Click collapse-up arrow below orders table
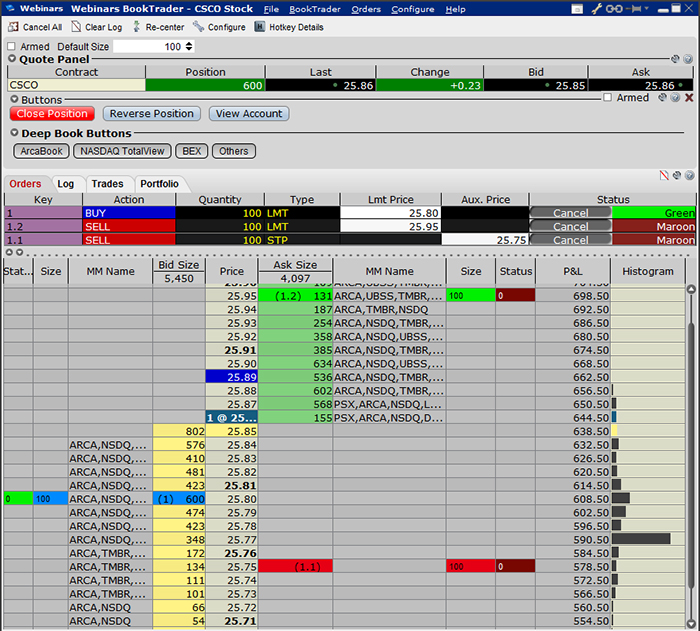This screenshot has width=700, height=631. point(9,252)
